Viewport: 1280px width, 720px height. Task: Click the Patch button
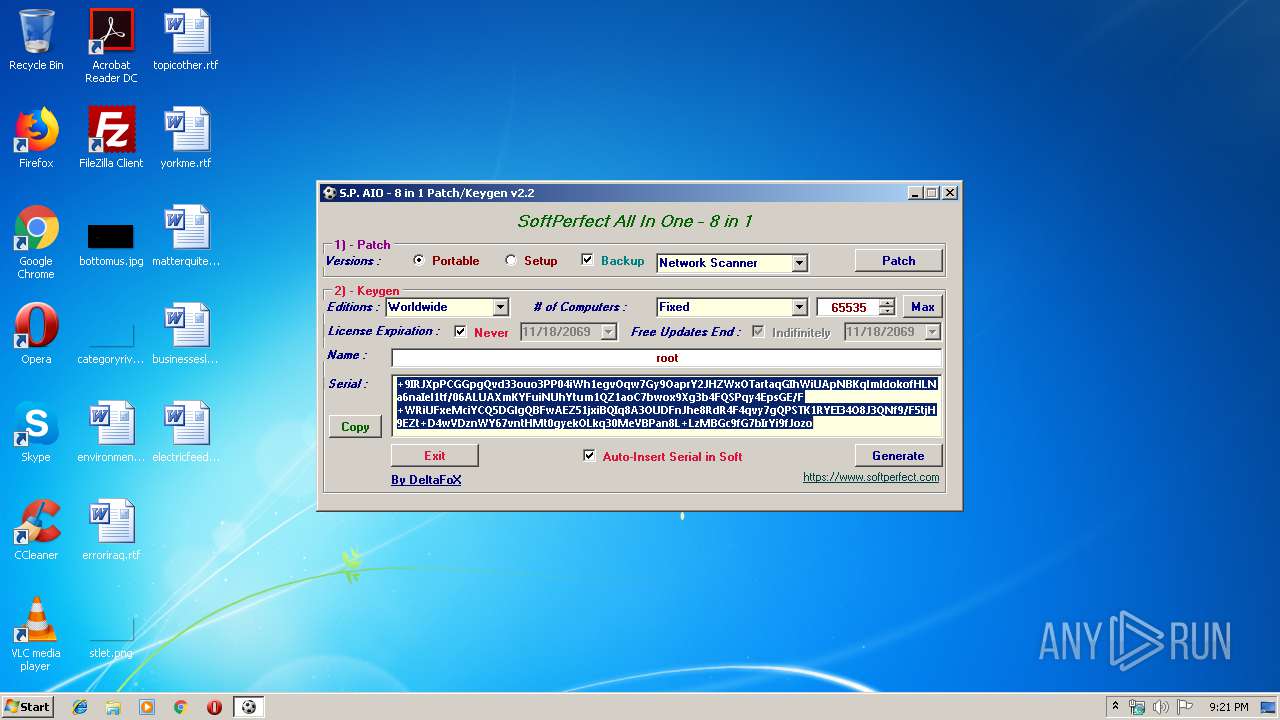[x=898, y=260]
